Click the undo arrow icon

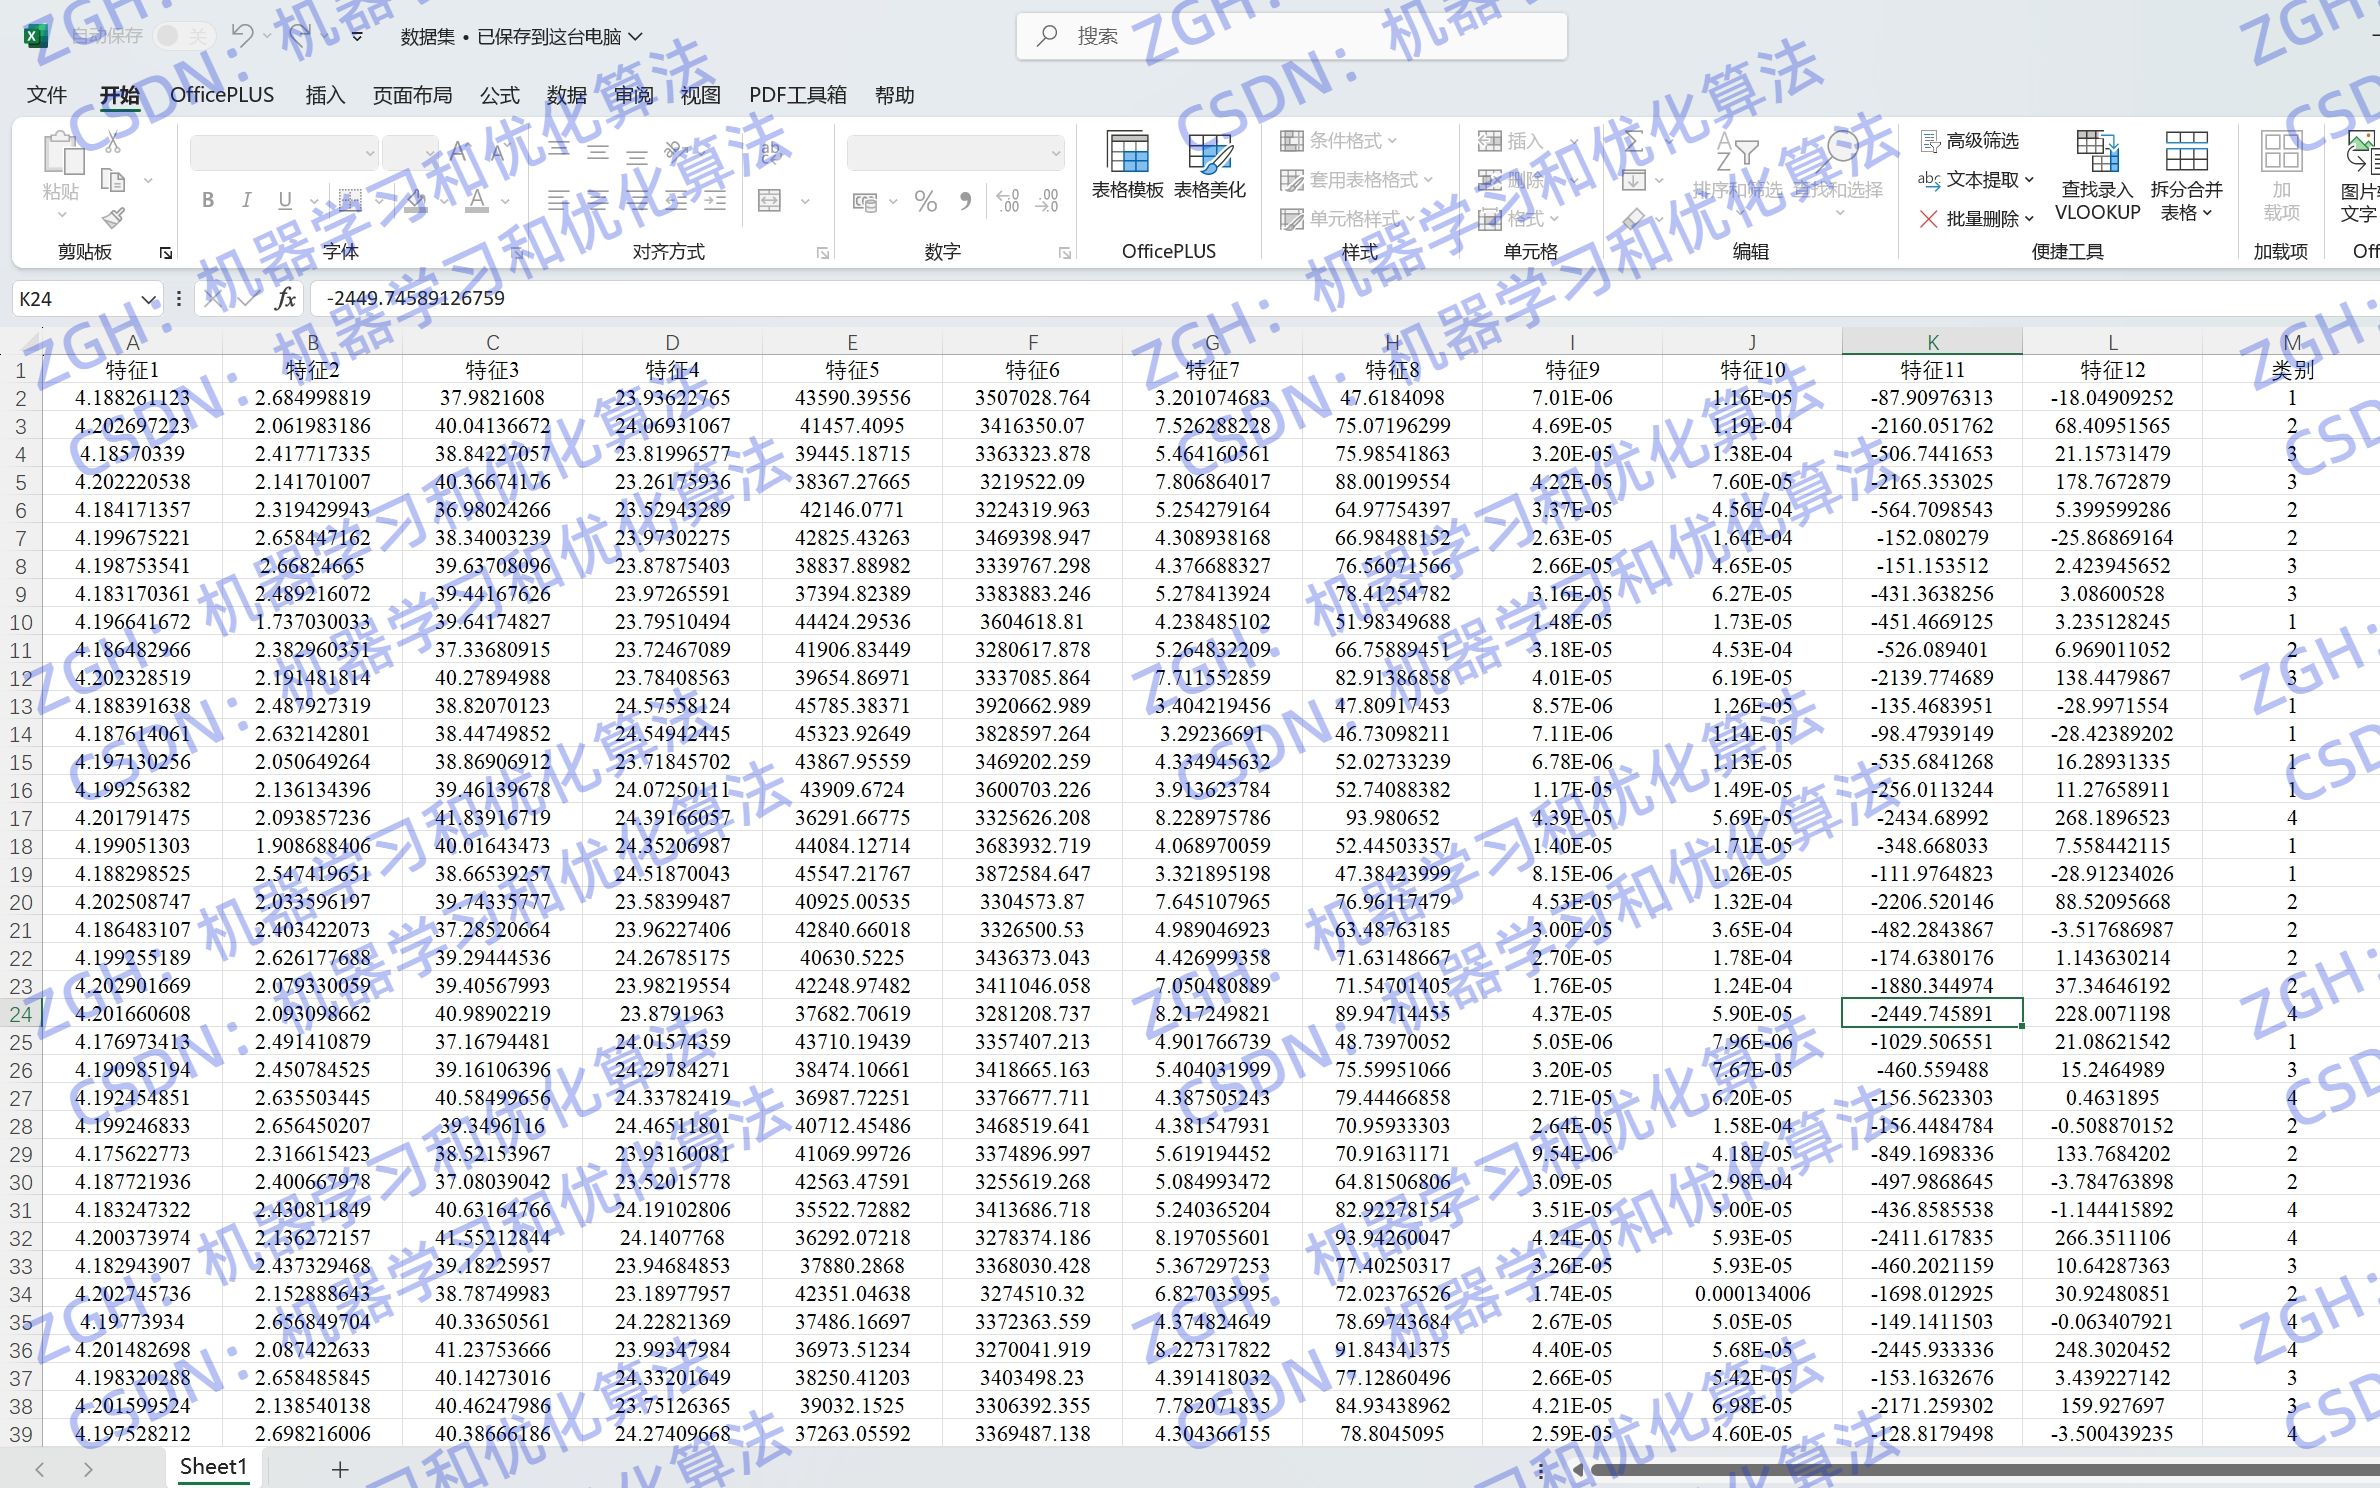coord(241,36)
